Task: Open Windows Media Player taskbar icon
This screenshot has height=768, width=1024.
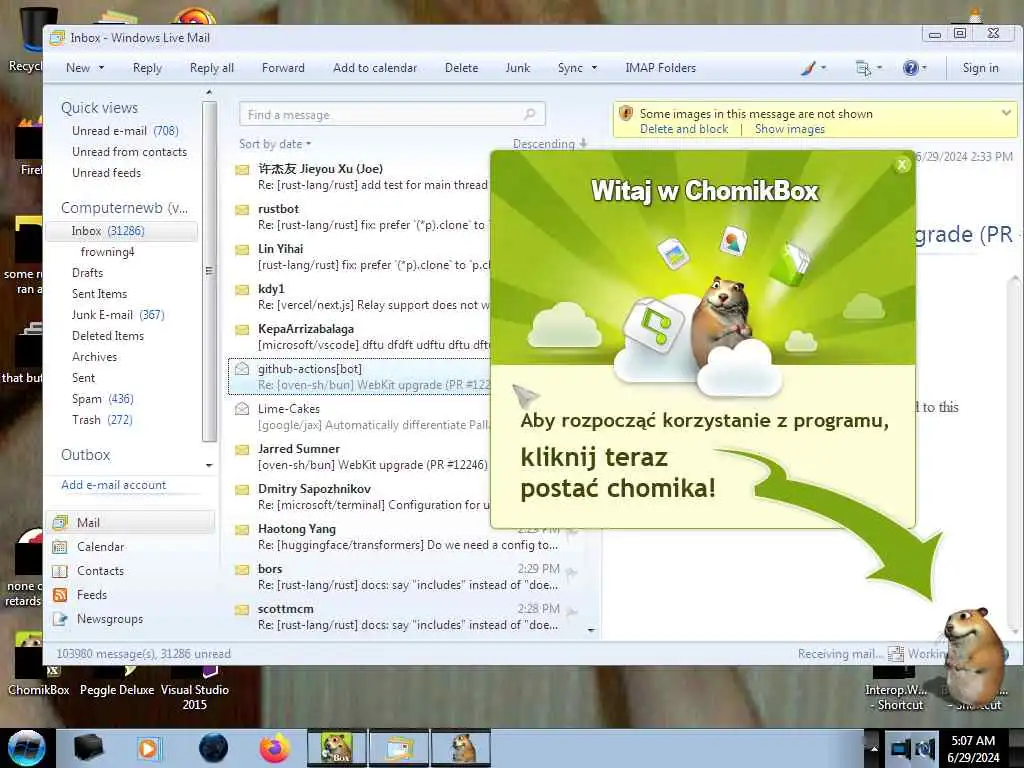Action: pos(148,748)
